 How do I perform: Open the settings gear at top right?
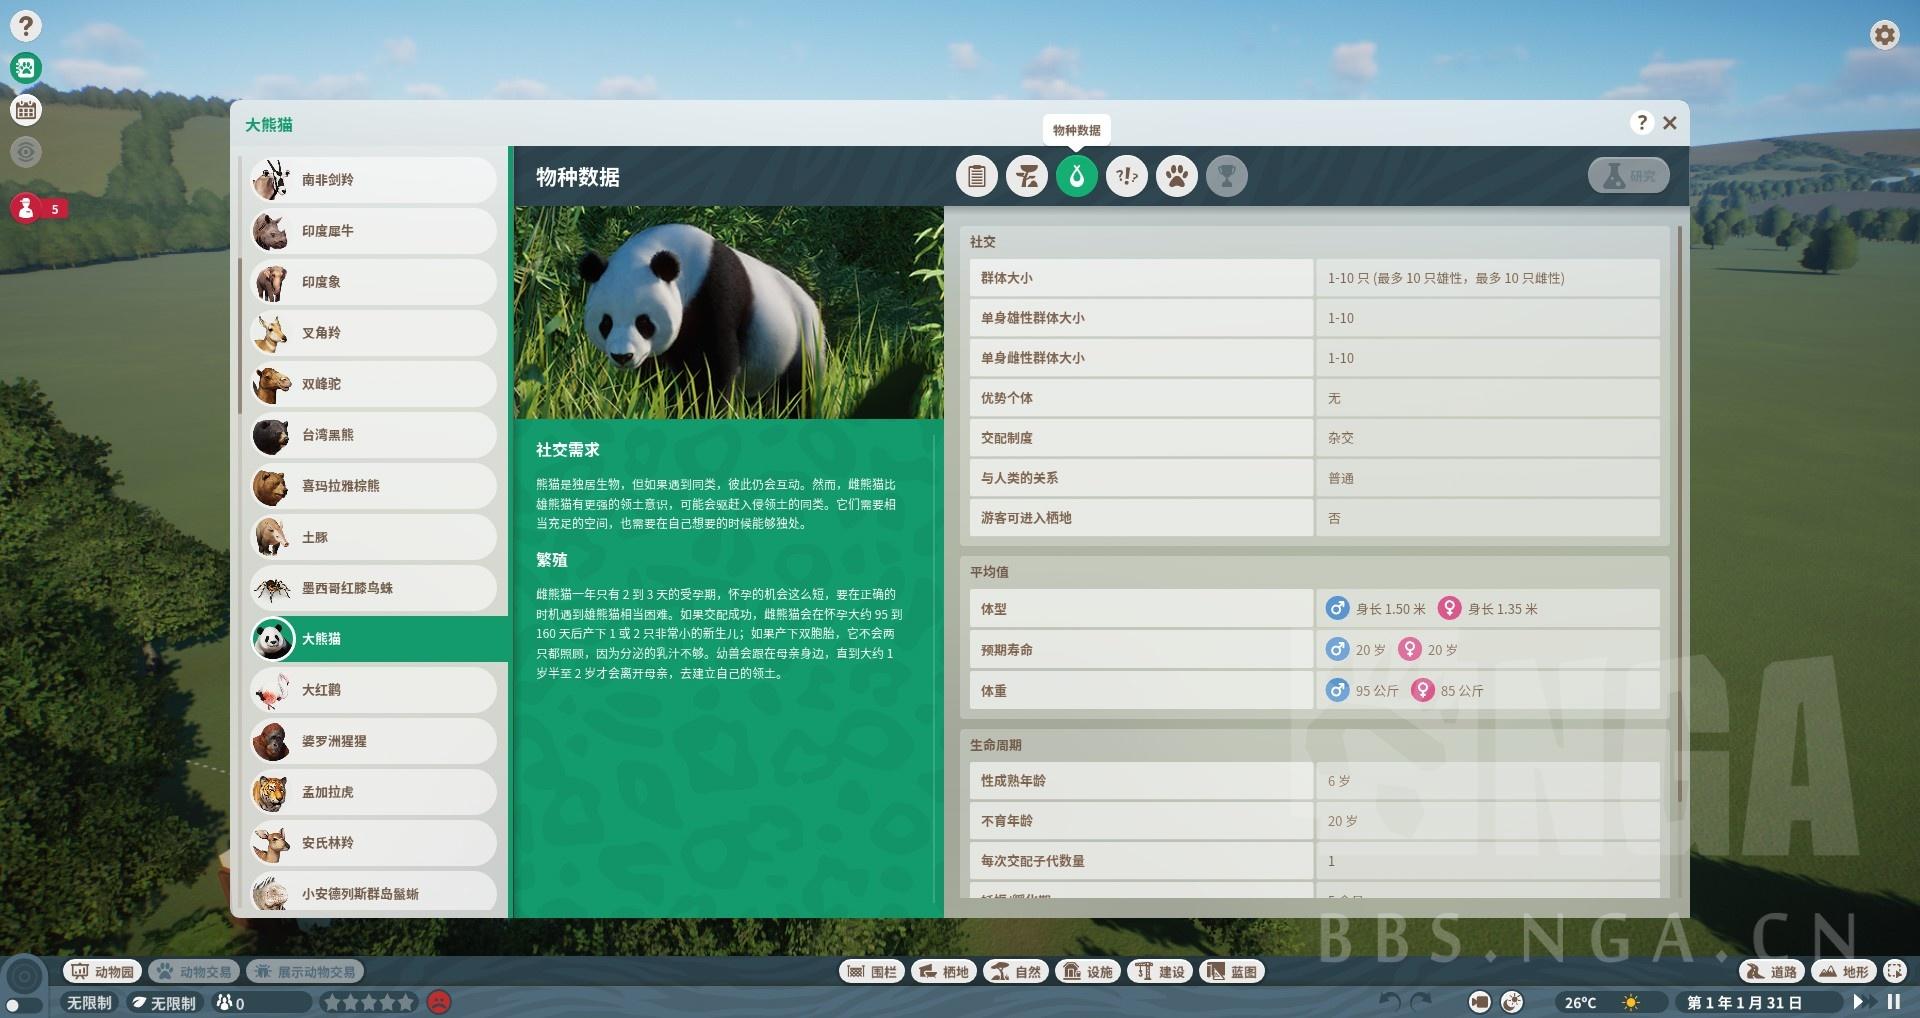[1884, 35]
